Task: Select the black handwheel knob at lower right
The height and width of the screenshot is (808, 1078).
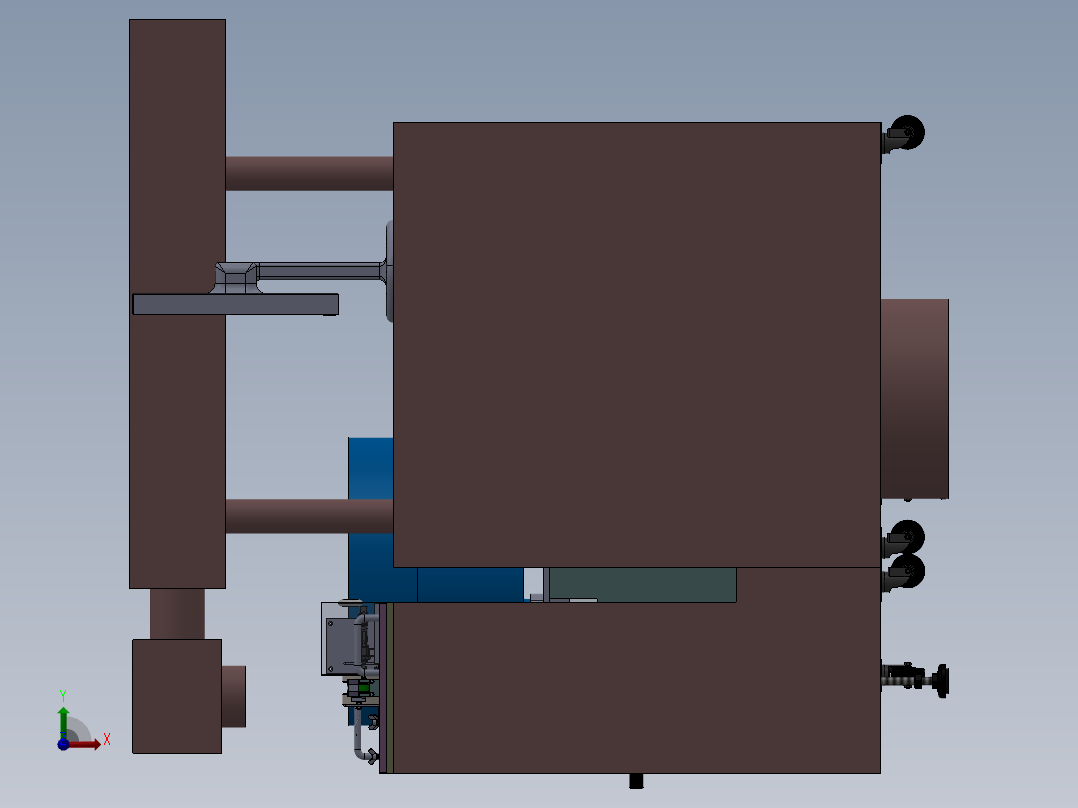Action: click(941, 681)
